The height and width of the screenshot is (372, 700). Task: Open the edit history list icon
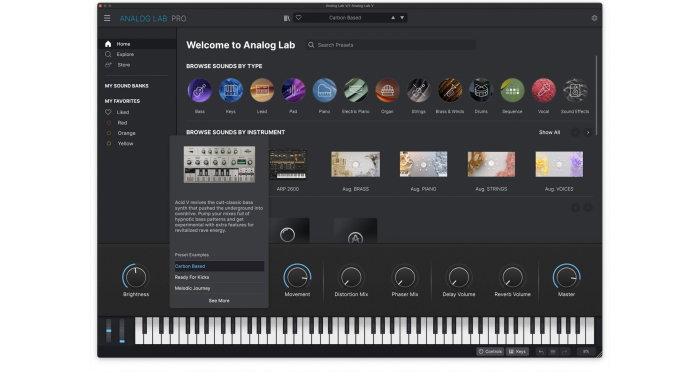pyautogui.click(x=553, y=352)
